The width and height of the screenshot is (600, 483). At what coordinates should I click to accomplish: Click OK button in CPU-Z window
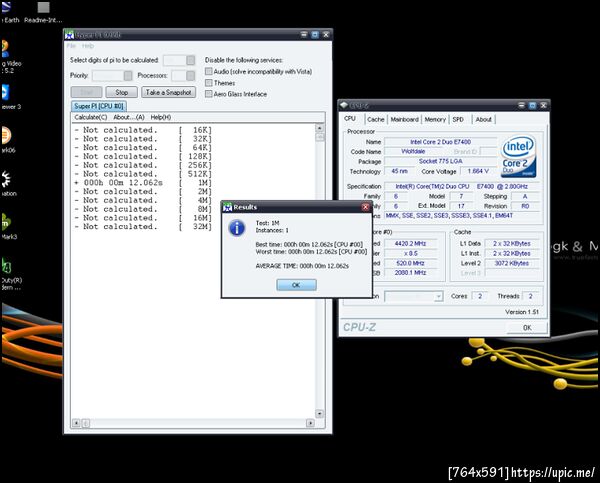tap(527, 328)
